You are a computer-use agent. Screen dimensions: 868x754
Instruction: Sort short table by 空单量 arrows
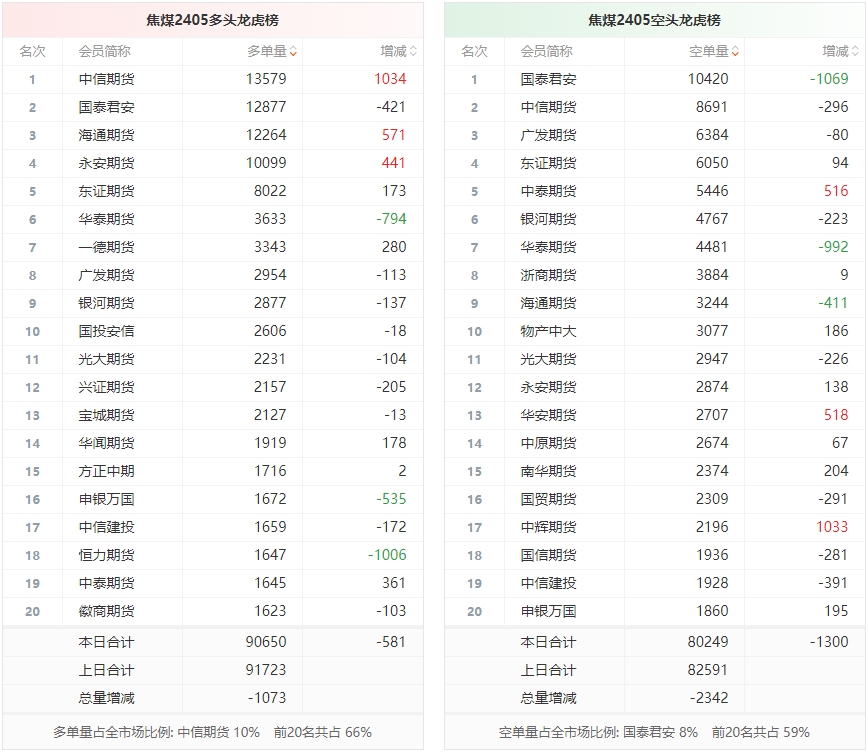point(735,51)
